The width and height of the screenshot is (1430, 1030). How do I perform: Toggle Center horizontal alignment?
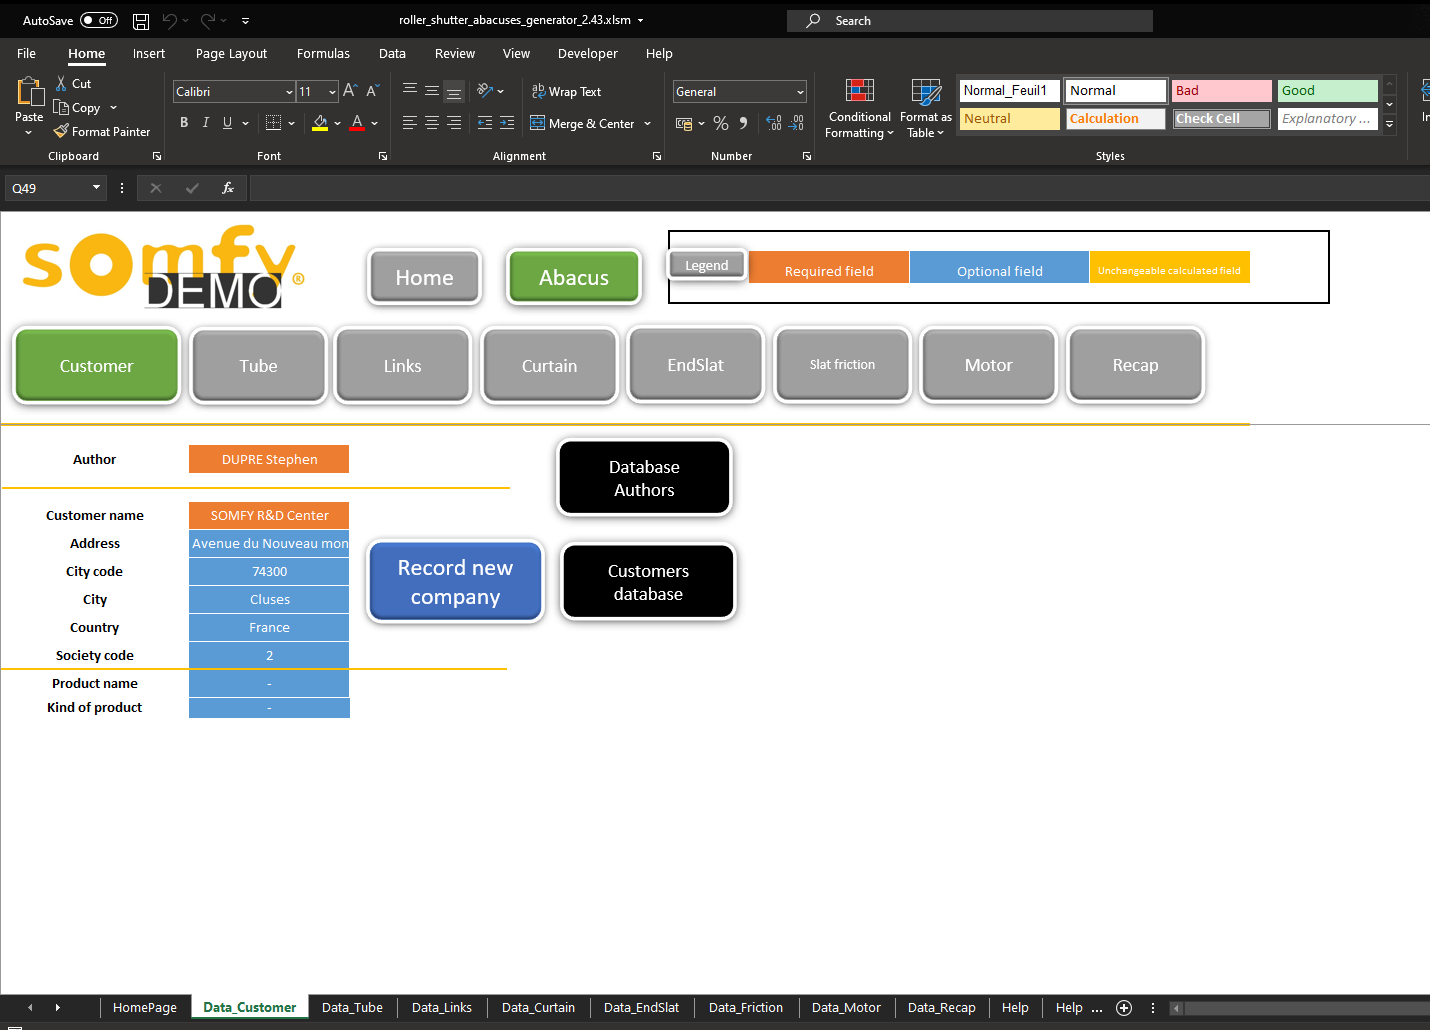(x=432, y=123)
